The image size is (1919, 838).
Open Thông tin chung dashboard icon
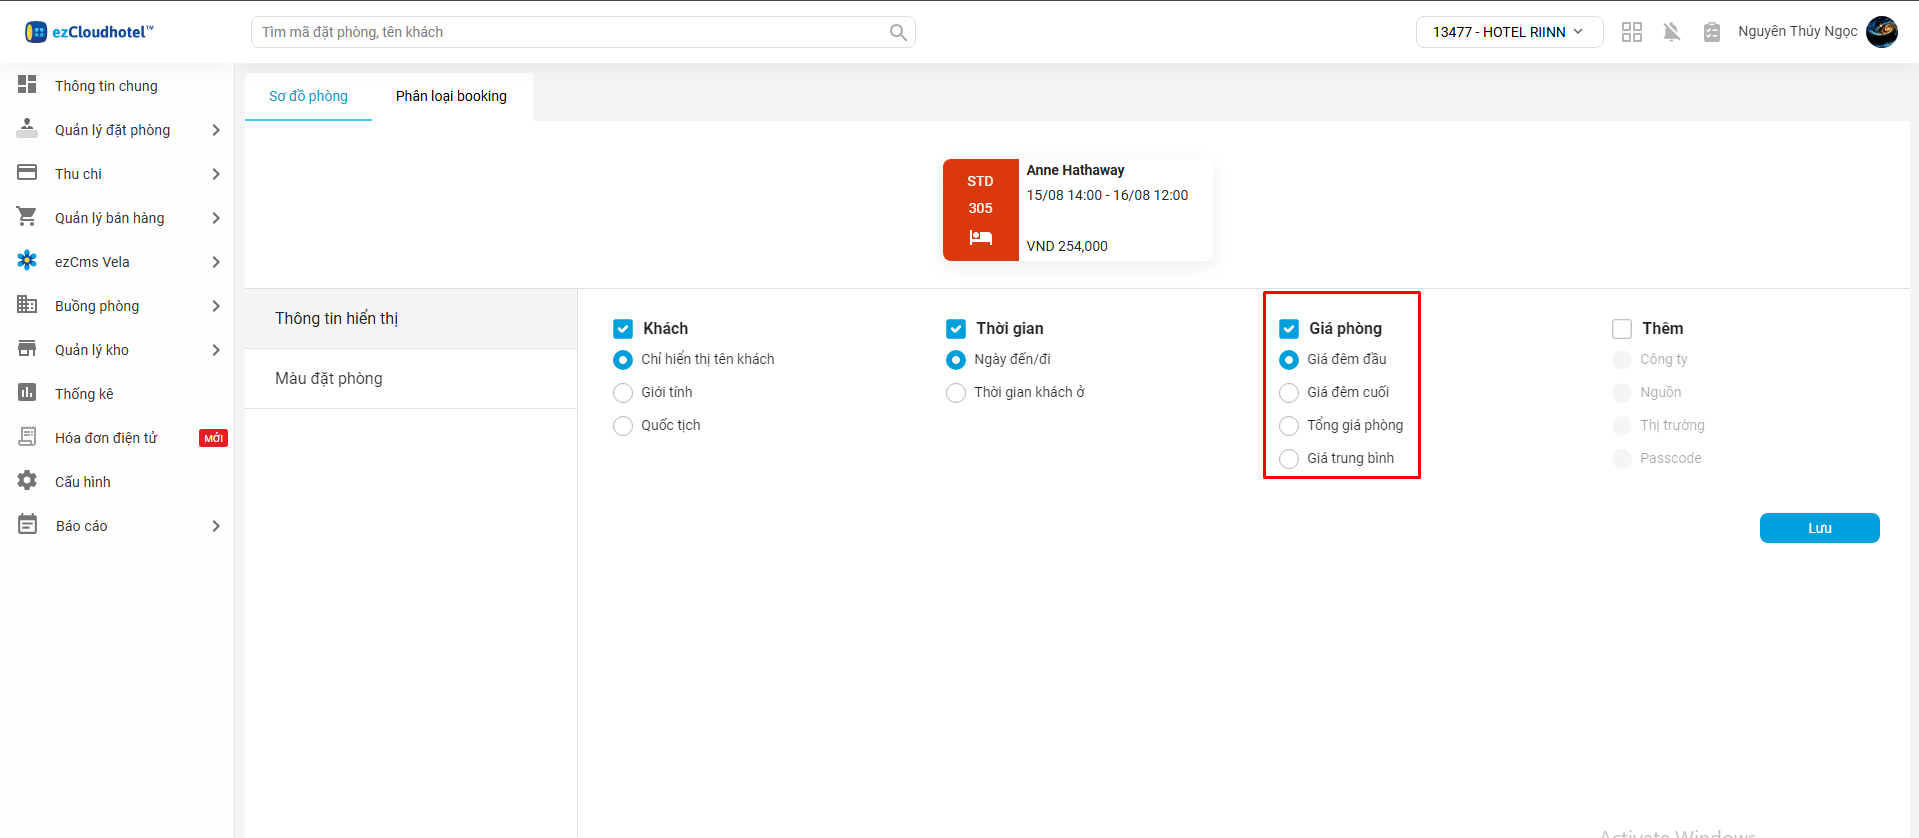27,85
